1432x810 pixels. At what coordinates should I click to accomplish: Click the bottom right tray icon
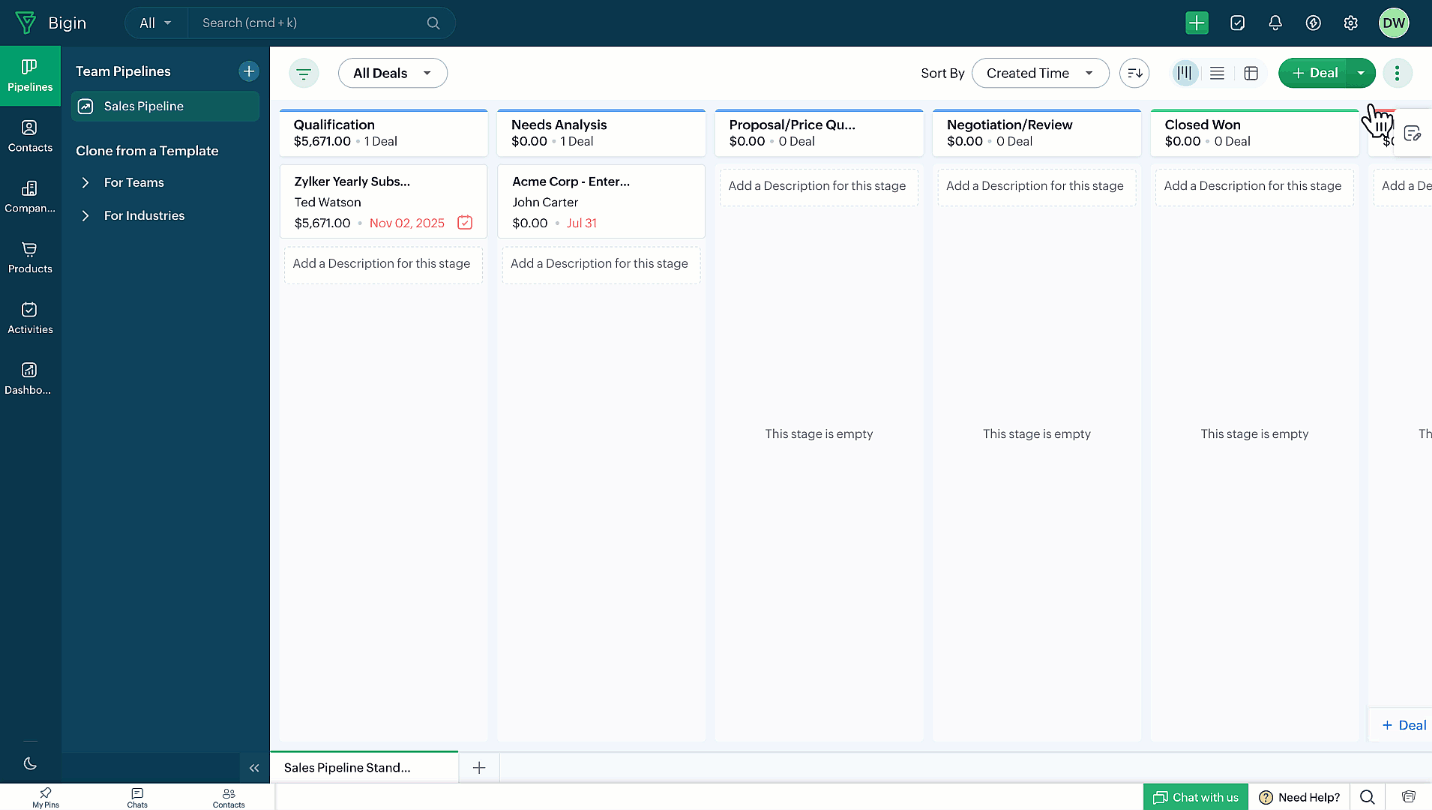1408,797
